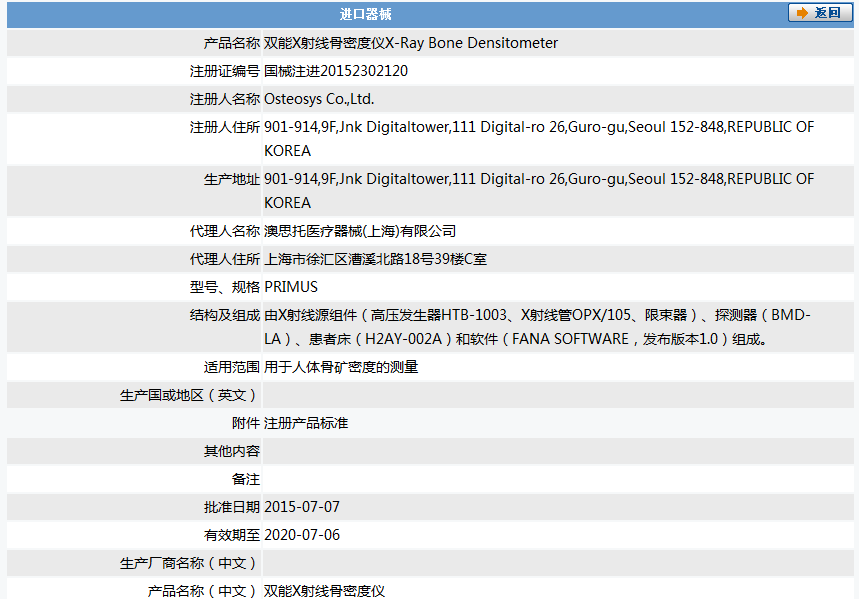Click the 生产地址 label
Image resolution: width=859 pixels, height=599 pixels.
(x=231, y=179)
